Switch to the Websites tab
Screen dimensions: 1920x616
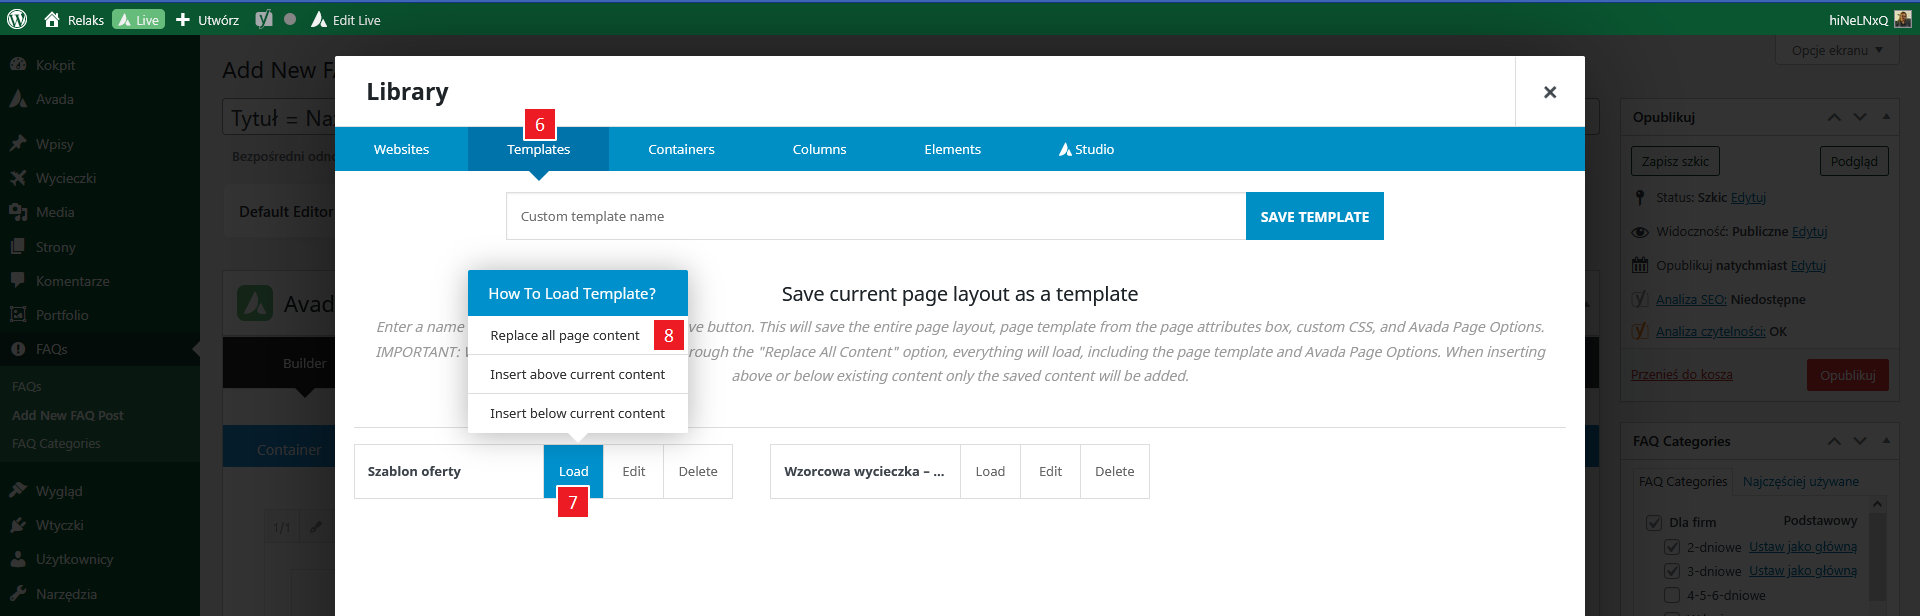click(401, 149)
